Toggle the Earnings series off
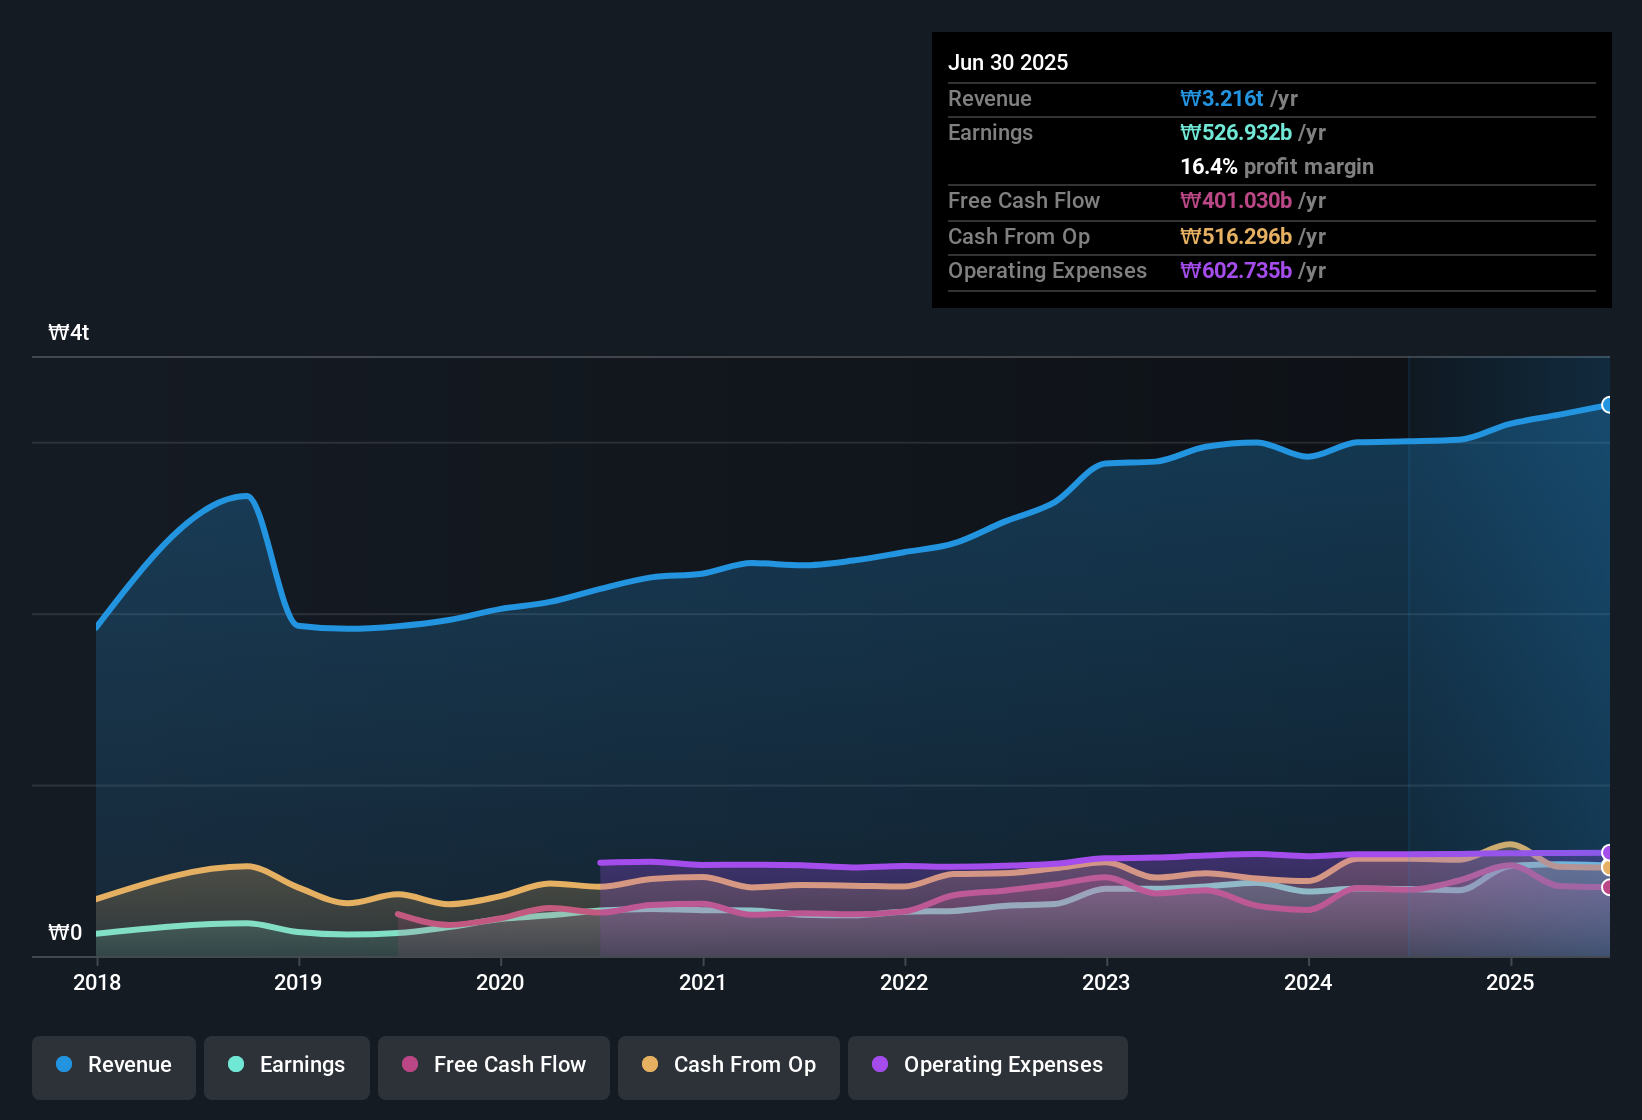Image resolution: width=1642 pixels, height=1120 pixels. (286, 1065)
